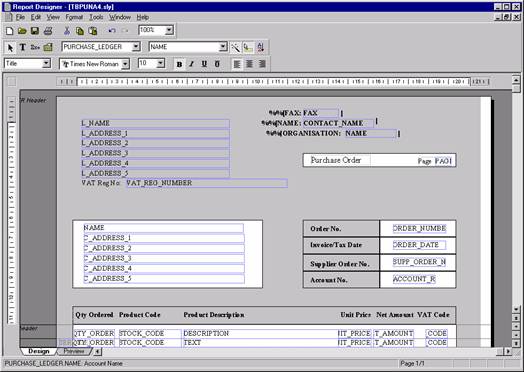
Task: Print the report using the printer icon
Action: [48, 31]
